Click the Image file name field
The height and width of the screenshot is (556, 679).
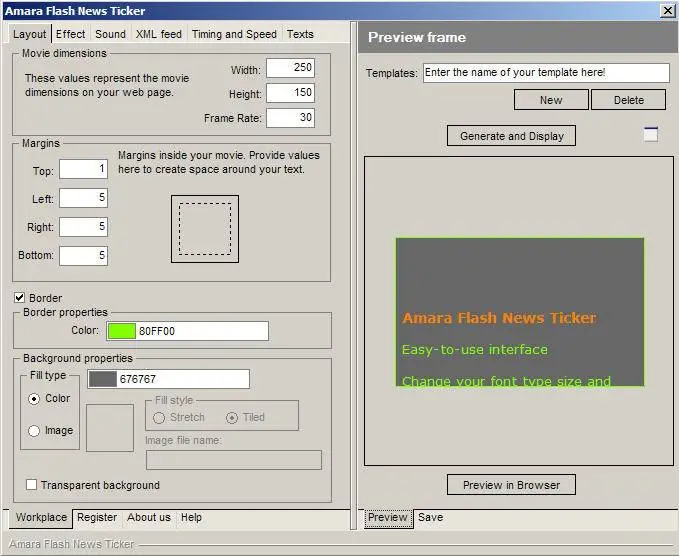pos(234,460)
